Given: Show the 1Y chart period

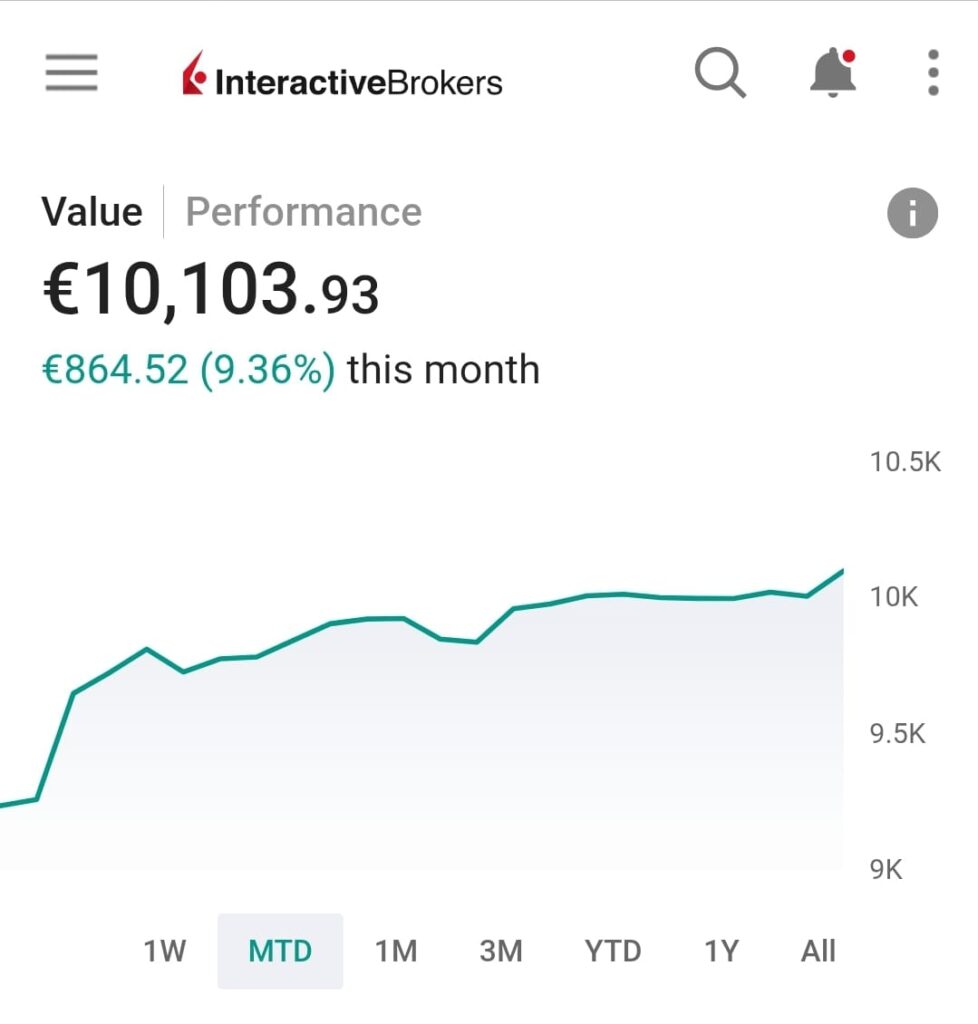Looking at the screenshot, I should coord(720,951).
